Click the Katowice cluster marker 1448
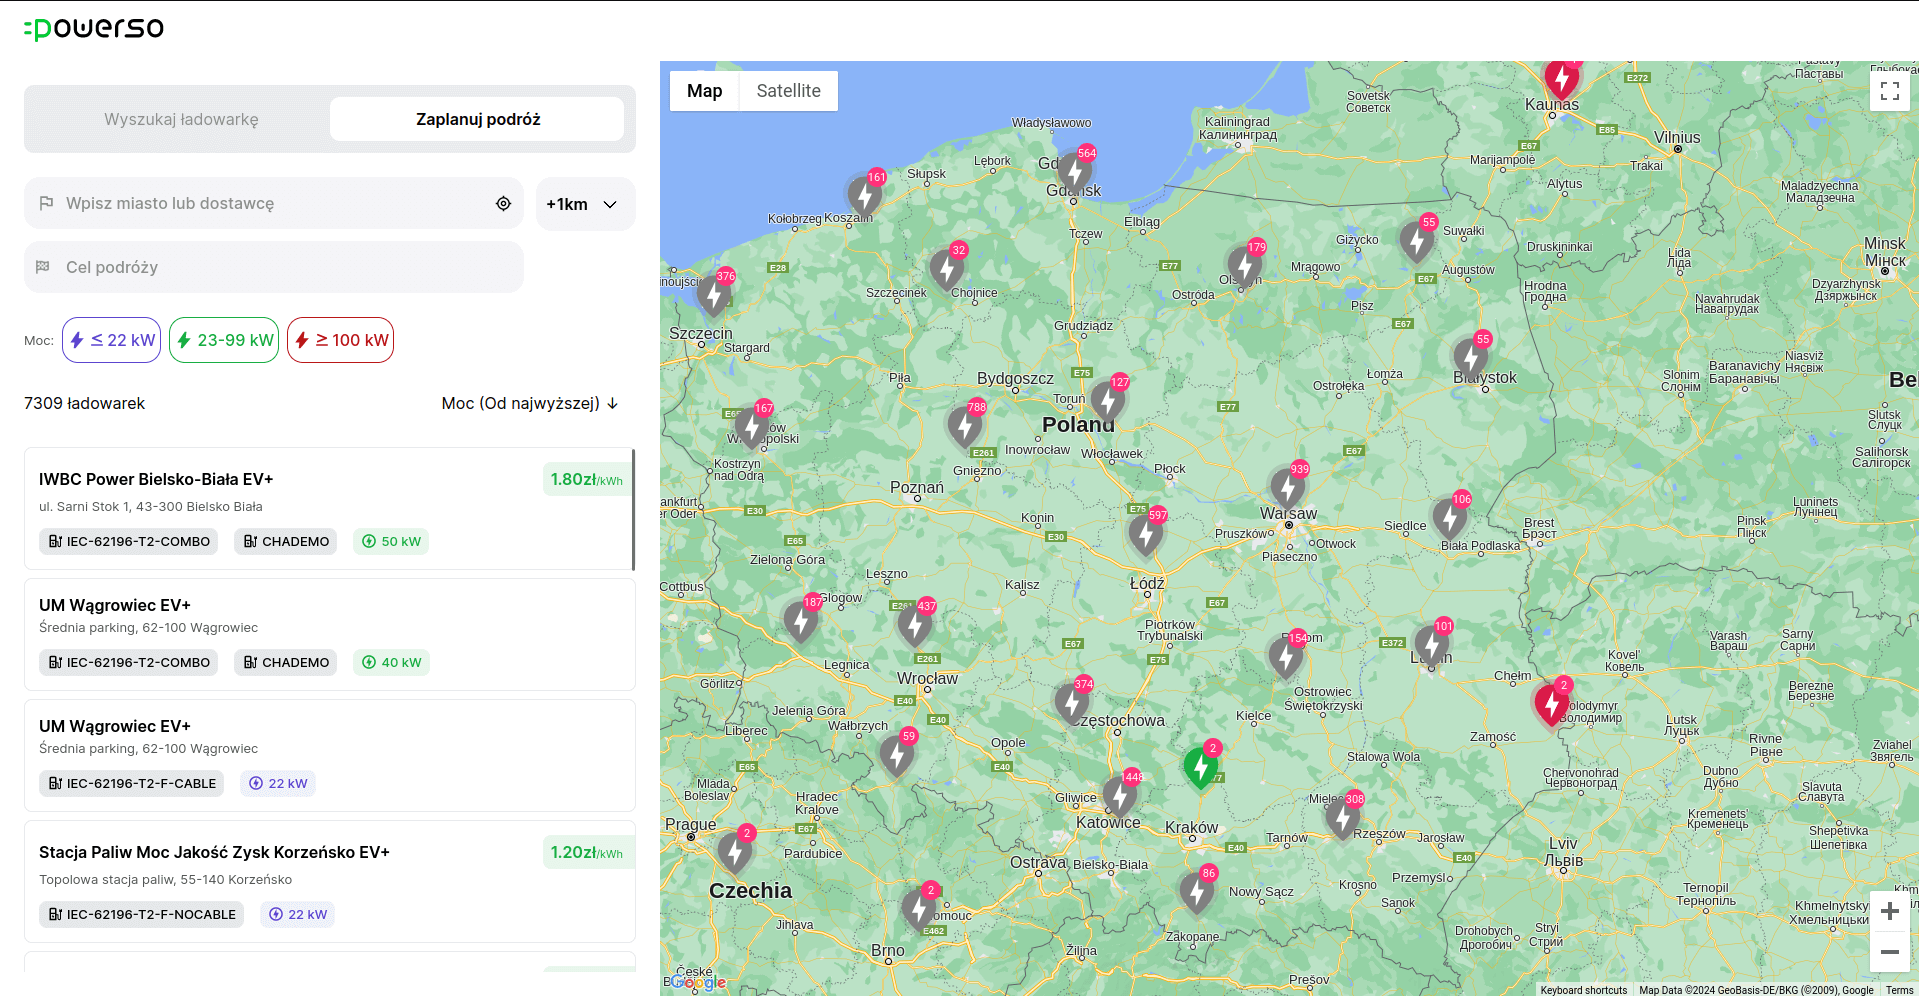Image resolution: width=1919 pixels, height=996 pixels. (1120, 795)
